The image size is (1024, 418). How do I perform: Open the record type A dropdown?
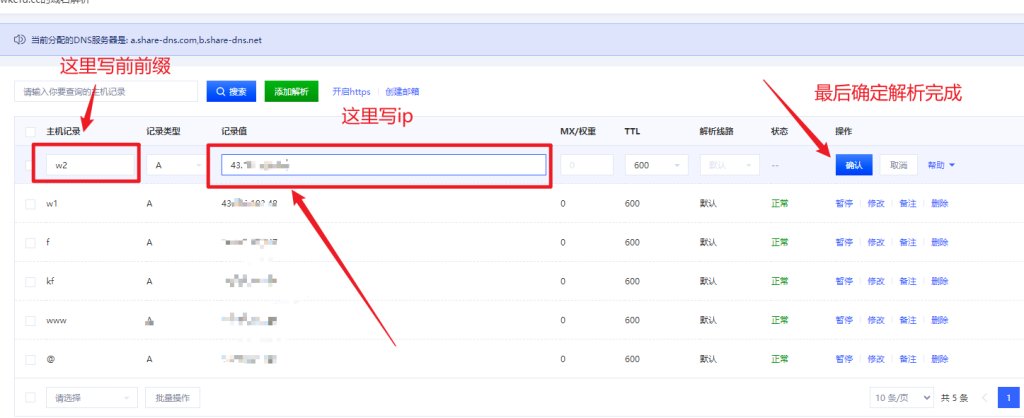(173, 165)
